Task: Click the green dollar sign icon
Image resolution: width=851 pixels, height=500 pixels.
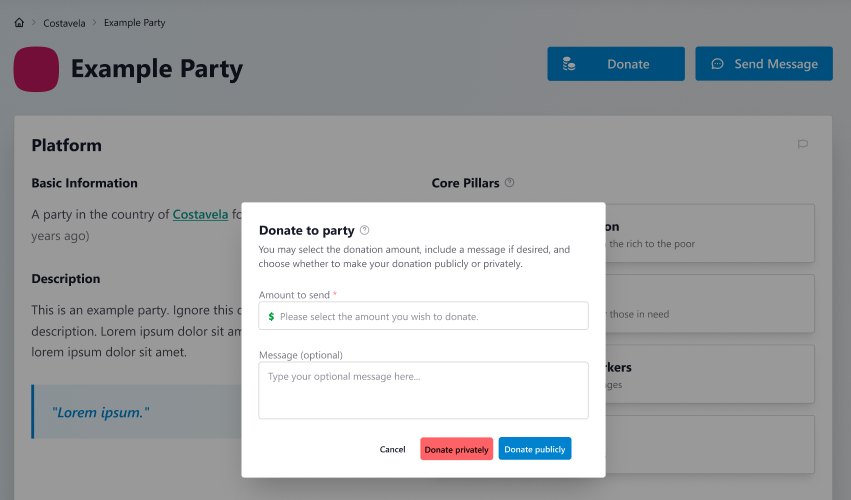Action: (271, 316)
